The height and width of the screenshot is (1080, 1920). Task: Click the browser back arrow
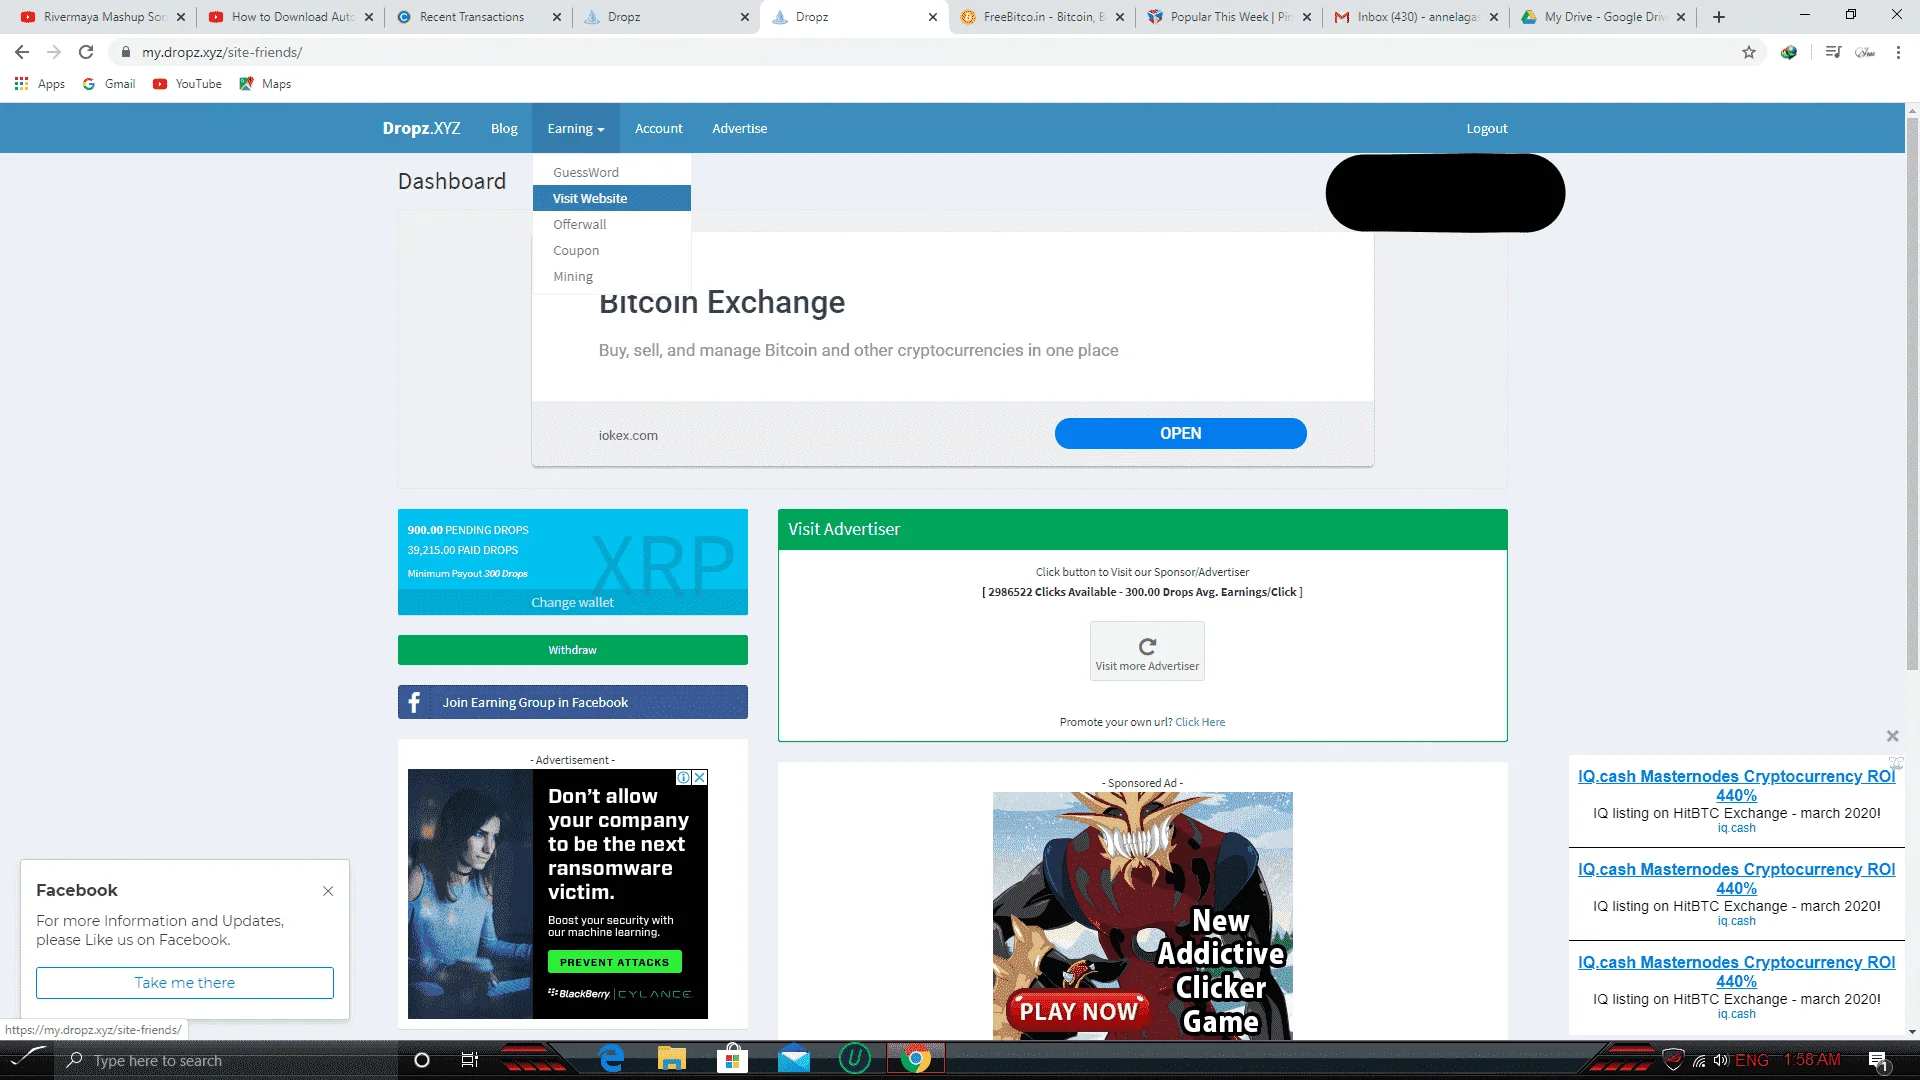pos(22,52)
